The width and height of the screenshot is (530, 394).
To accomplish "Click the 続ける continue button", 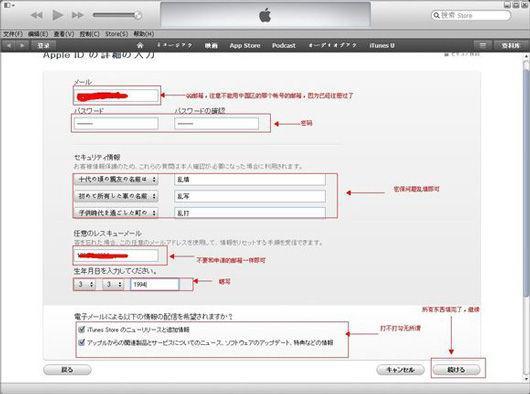I will tap(456, 370).
